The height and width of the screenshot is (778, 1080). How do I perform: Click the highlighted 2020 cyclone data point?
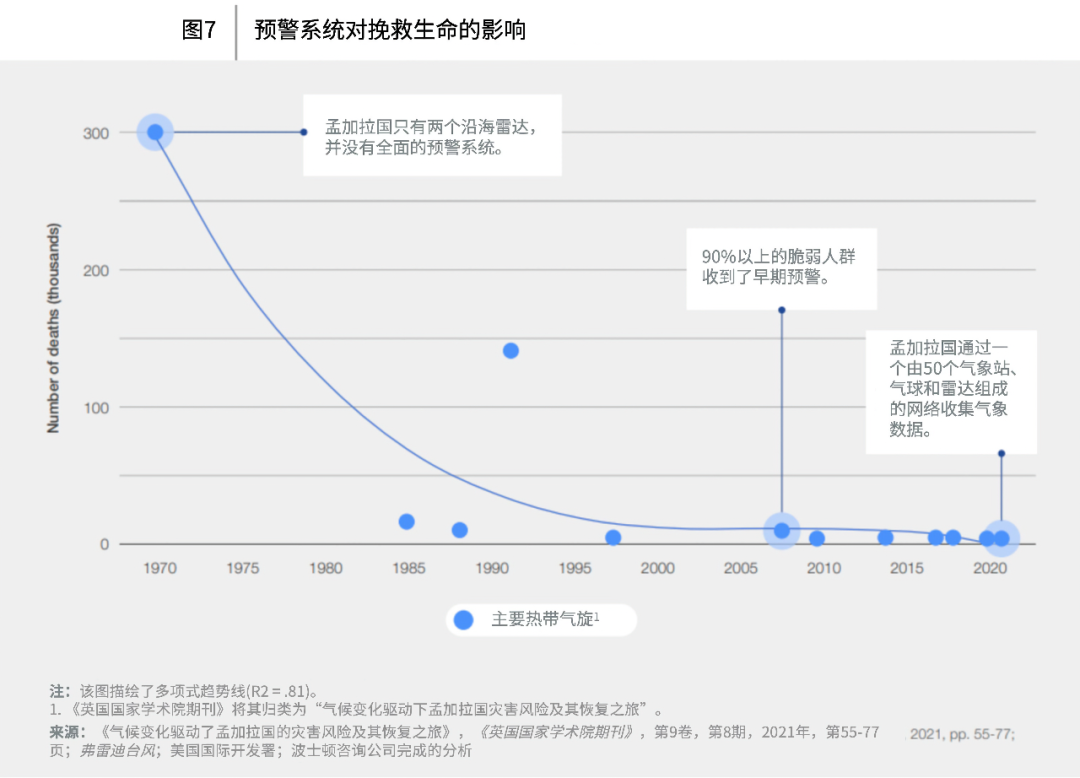[1001, 538]
